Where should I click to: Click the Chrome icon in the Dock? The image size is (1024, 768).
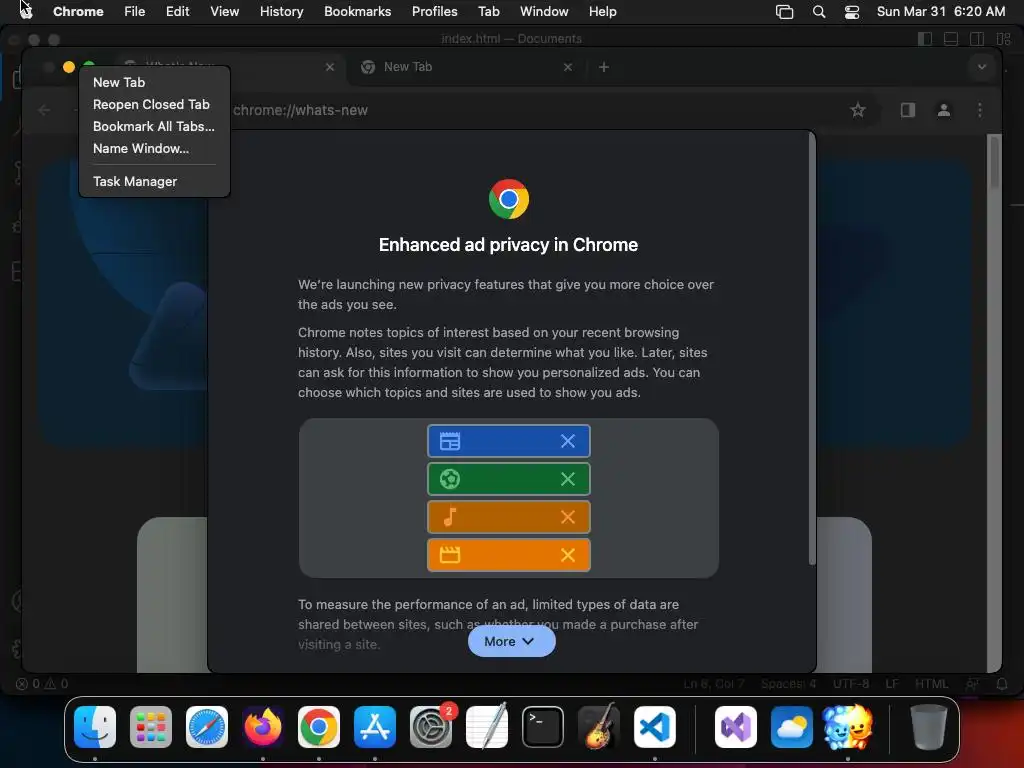pyautogui.click(x=319, y=727)
